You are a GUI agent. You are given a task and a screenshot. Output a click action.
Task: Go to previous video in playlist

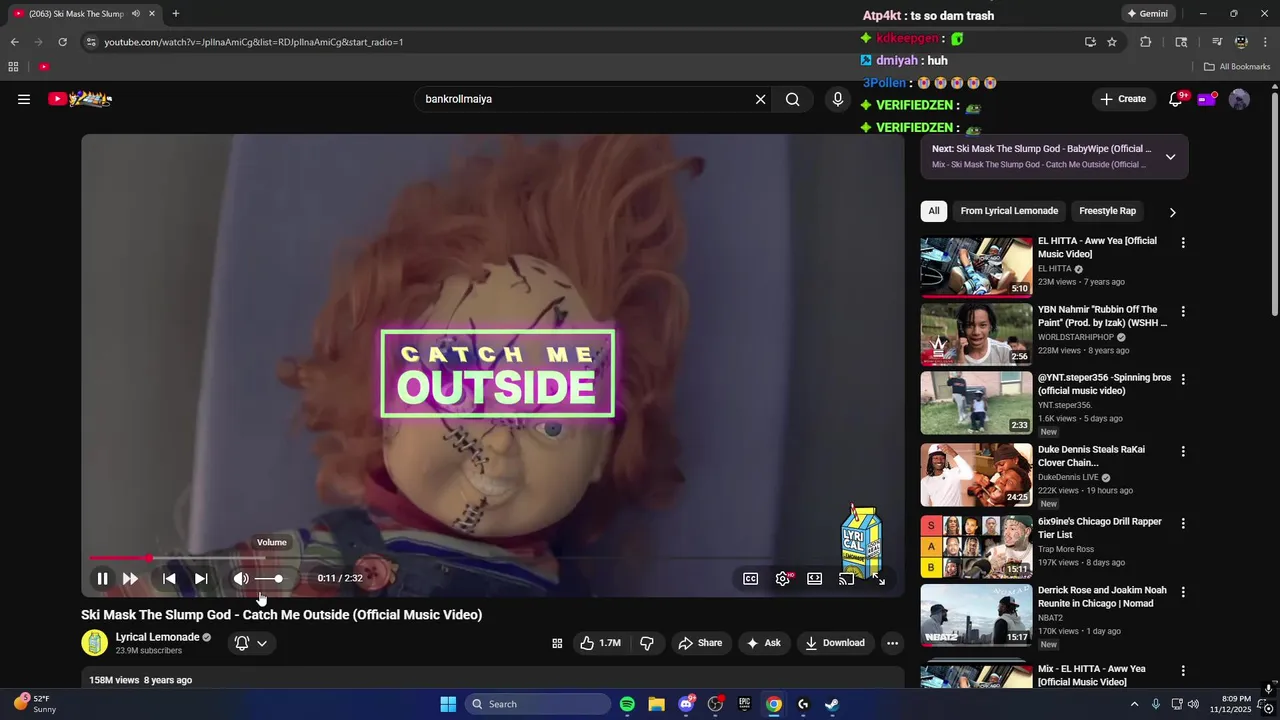click(x=169, y=578)
